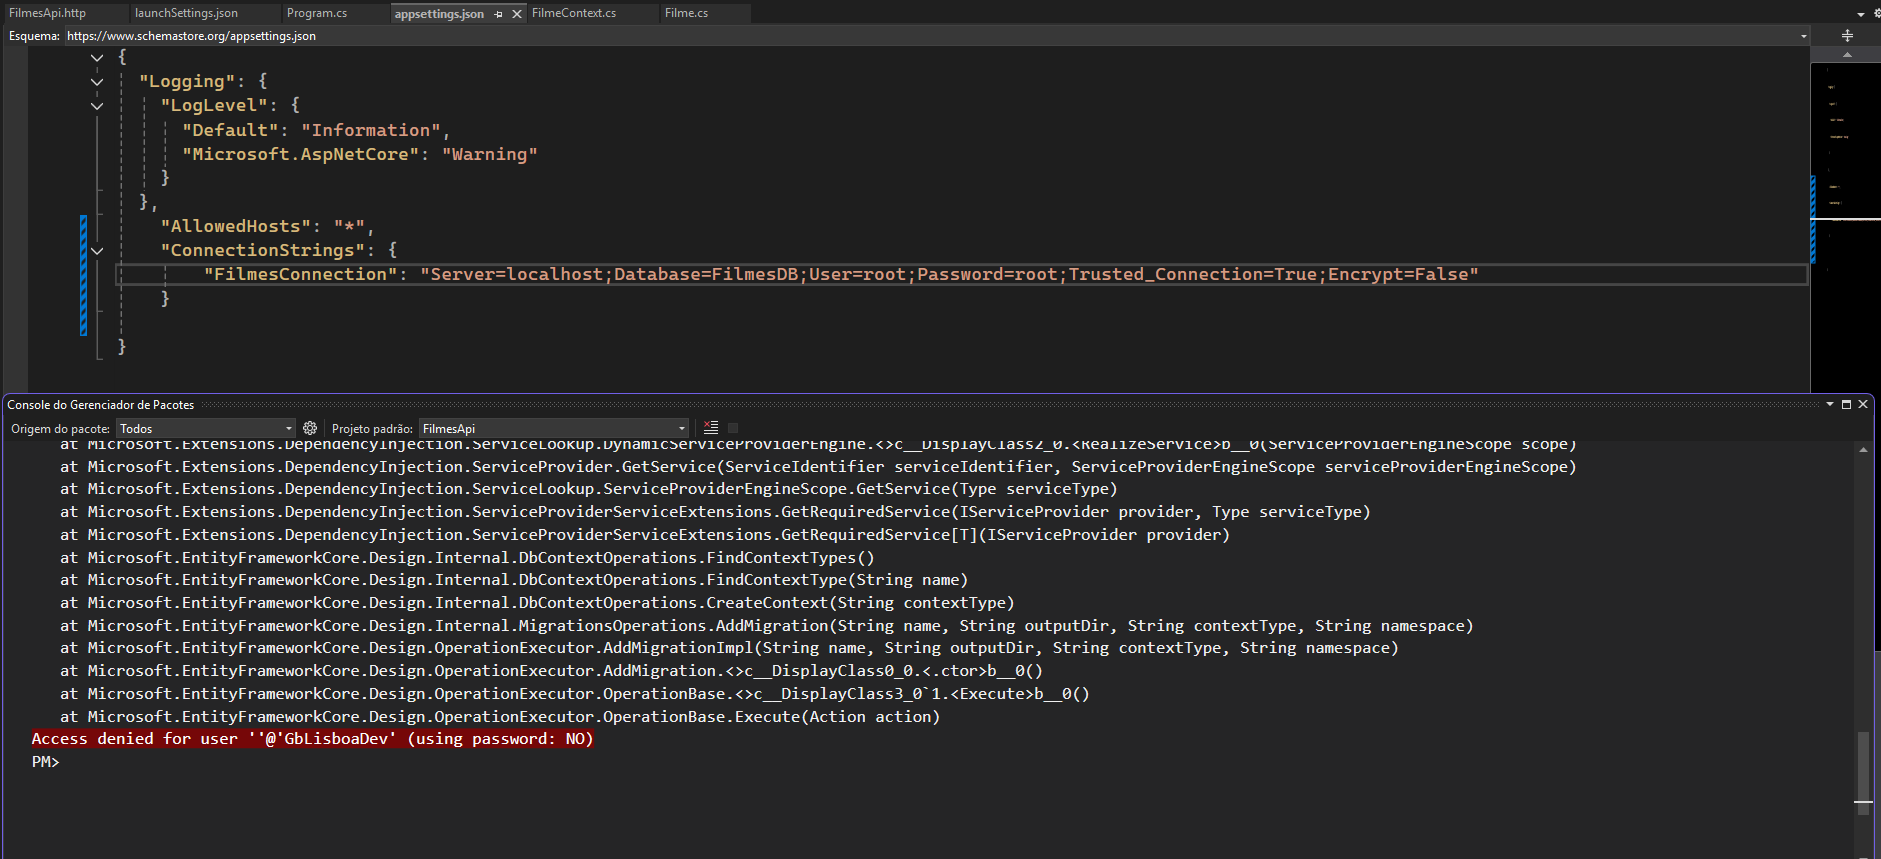Open the Program.cs tab
The width and height of the screenshot is (1881, 859).
(317, 13)
